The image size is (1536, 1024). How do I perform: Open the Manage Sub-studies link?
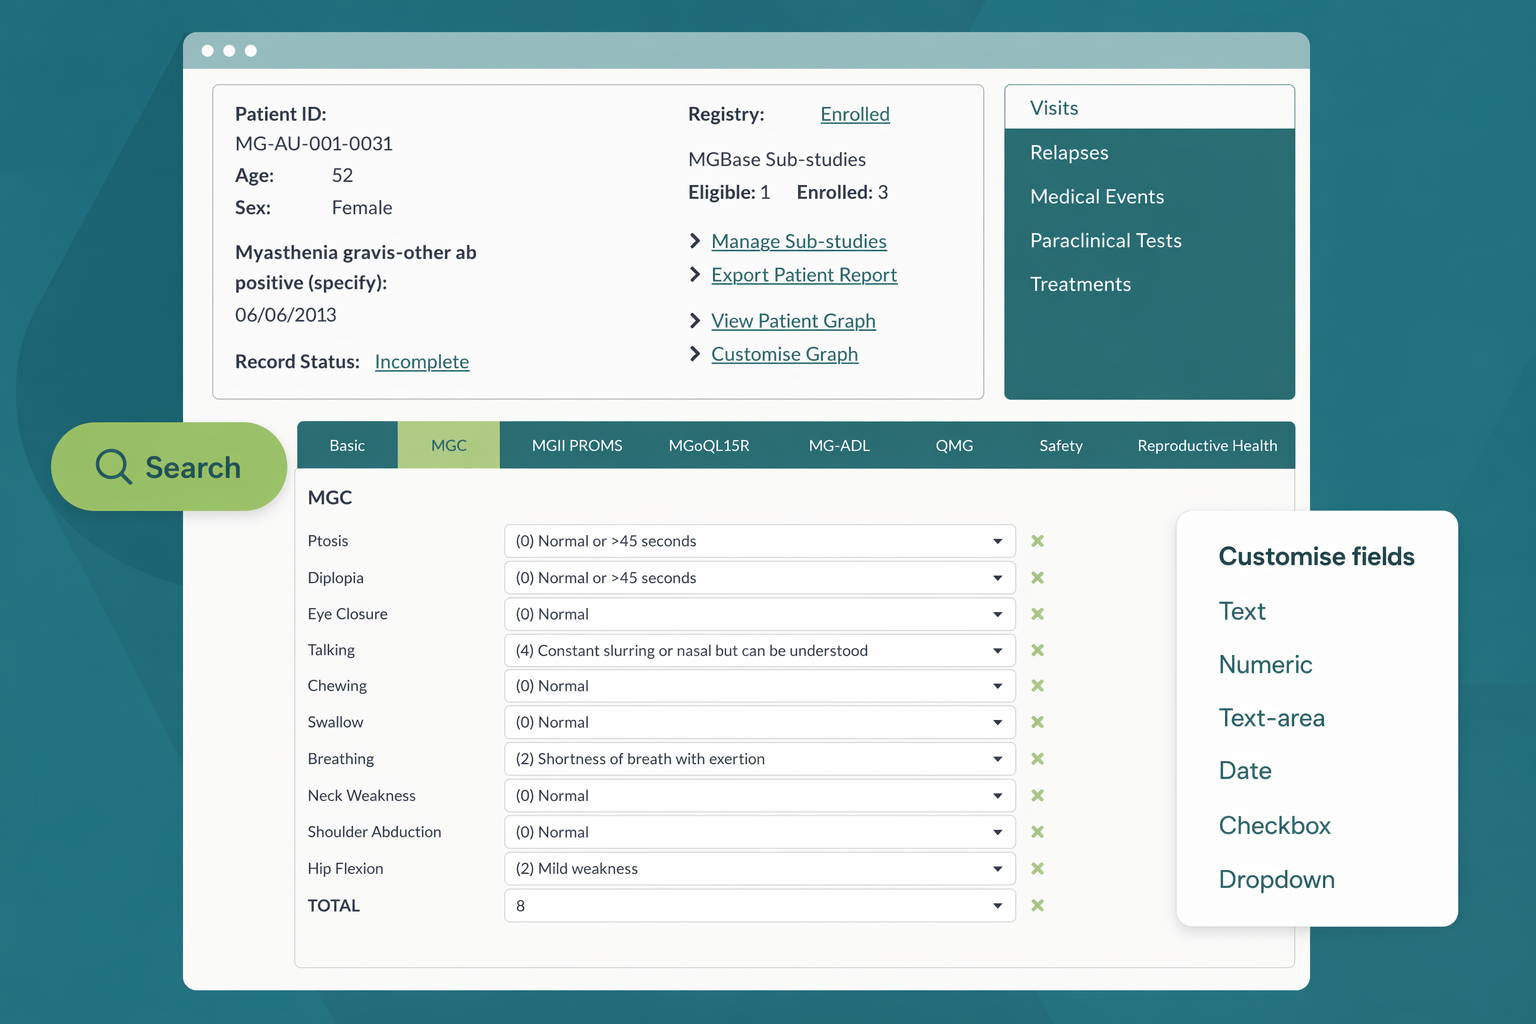click(x=799, y=241)
